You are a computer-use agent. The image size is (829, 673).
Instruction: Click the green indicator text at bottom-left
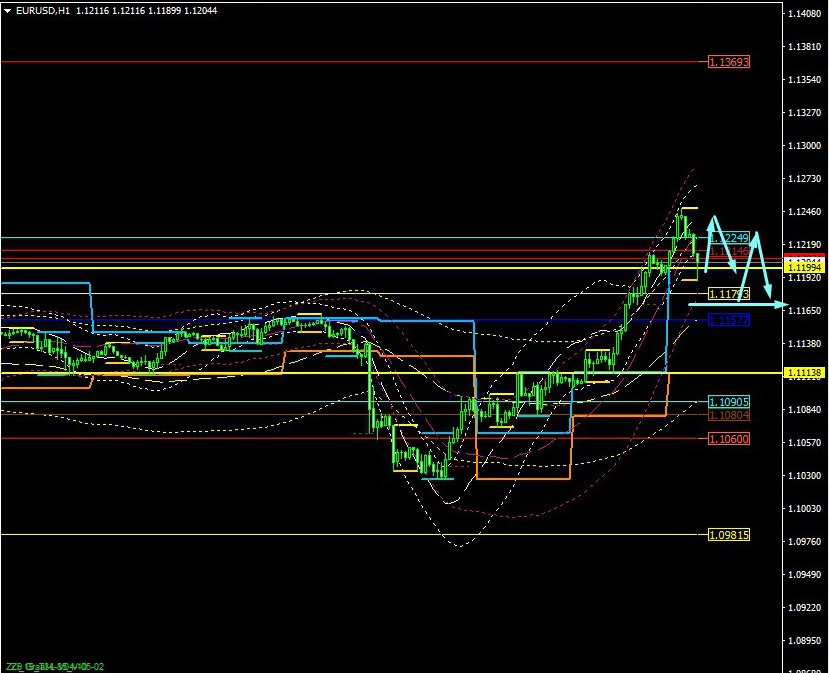pyautogui.click(x=55, y=666)
